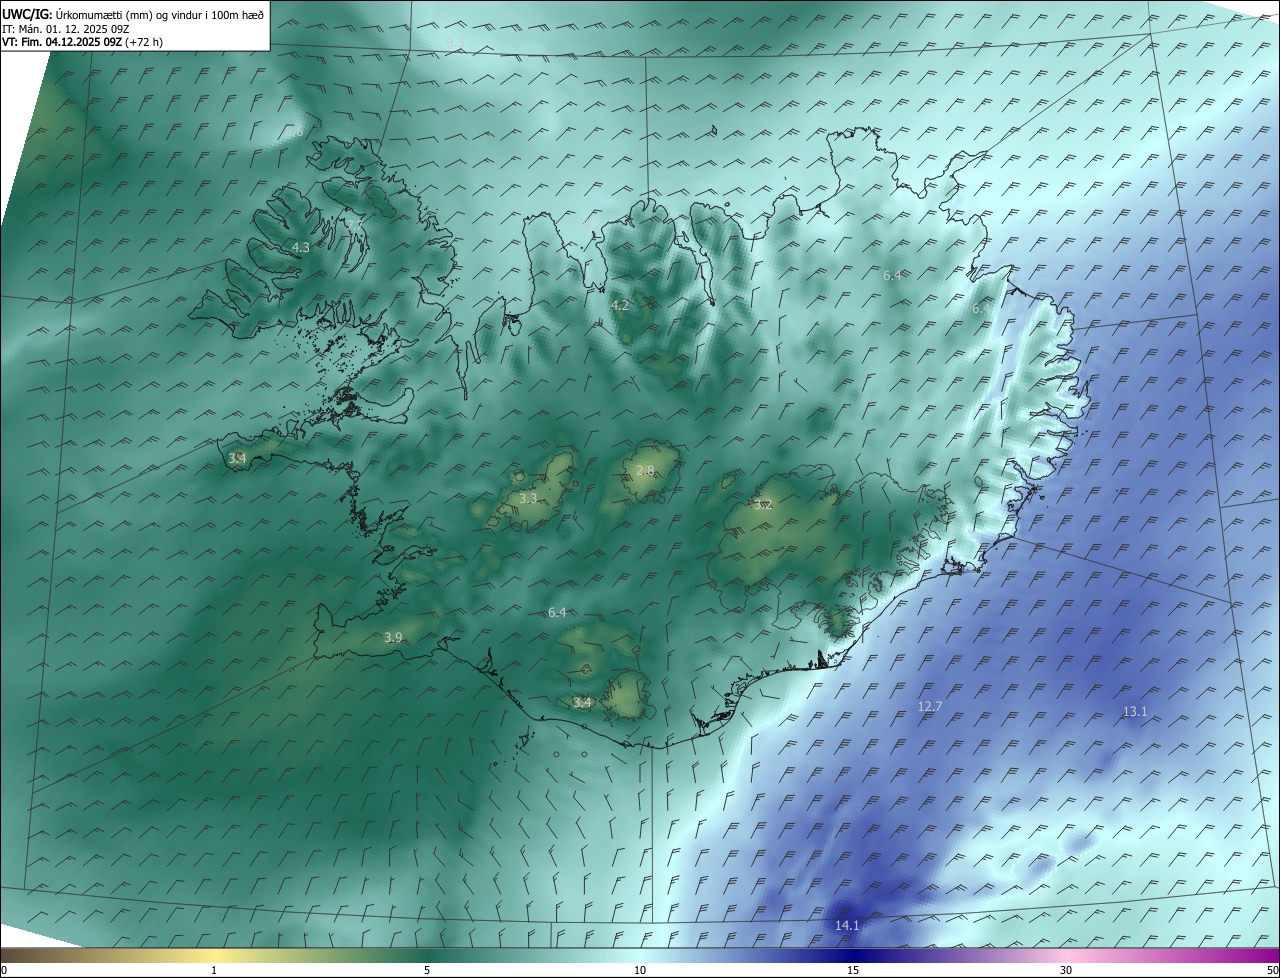Click the 4.2 value in north Iceland
1280x978 pixels.
tap(620, 305)
